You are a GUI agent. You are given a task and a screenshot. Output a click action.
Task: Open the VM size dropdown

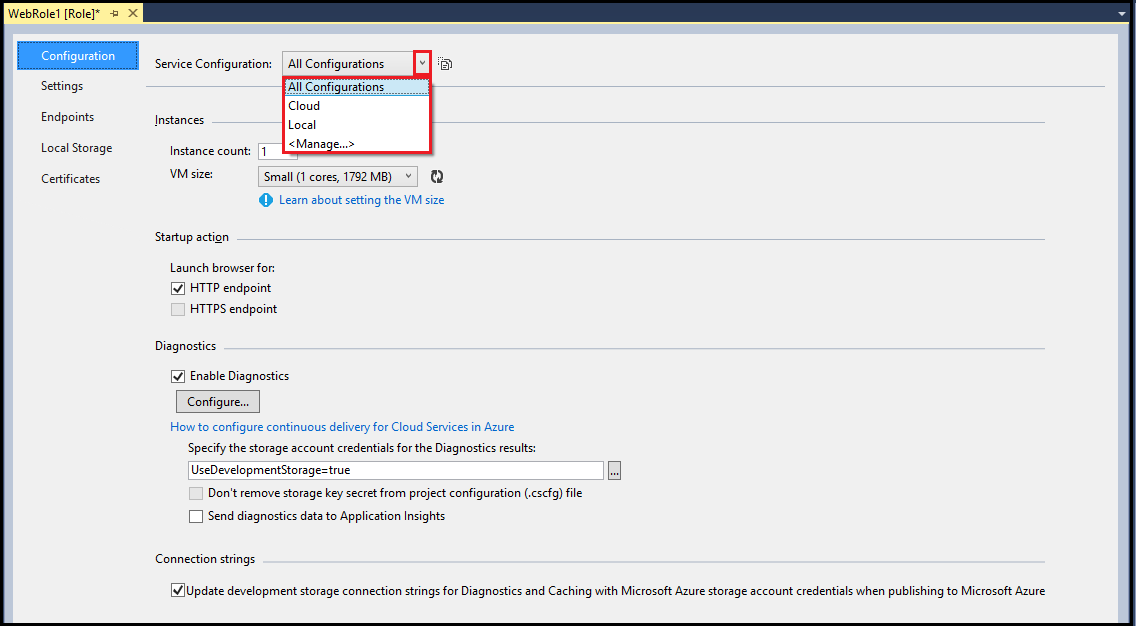pyautogui.click(x=409, y=175)
